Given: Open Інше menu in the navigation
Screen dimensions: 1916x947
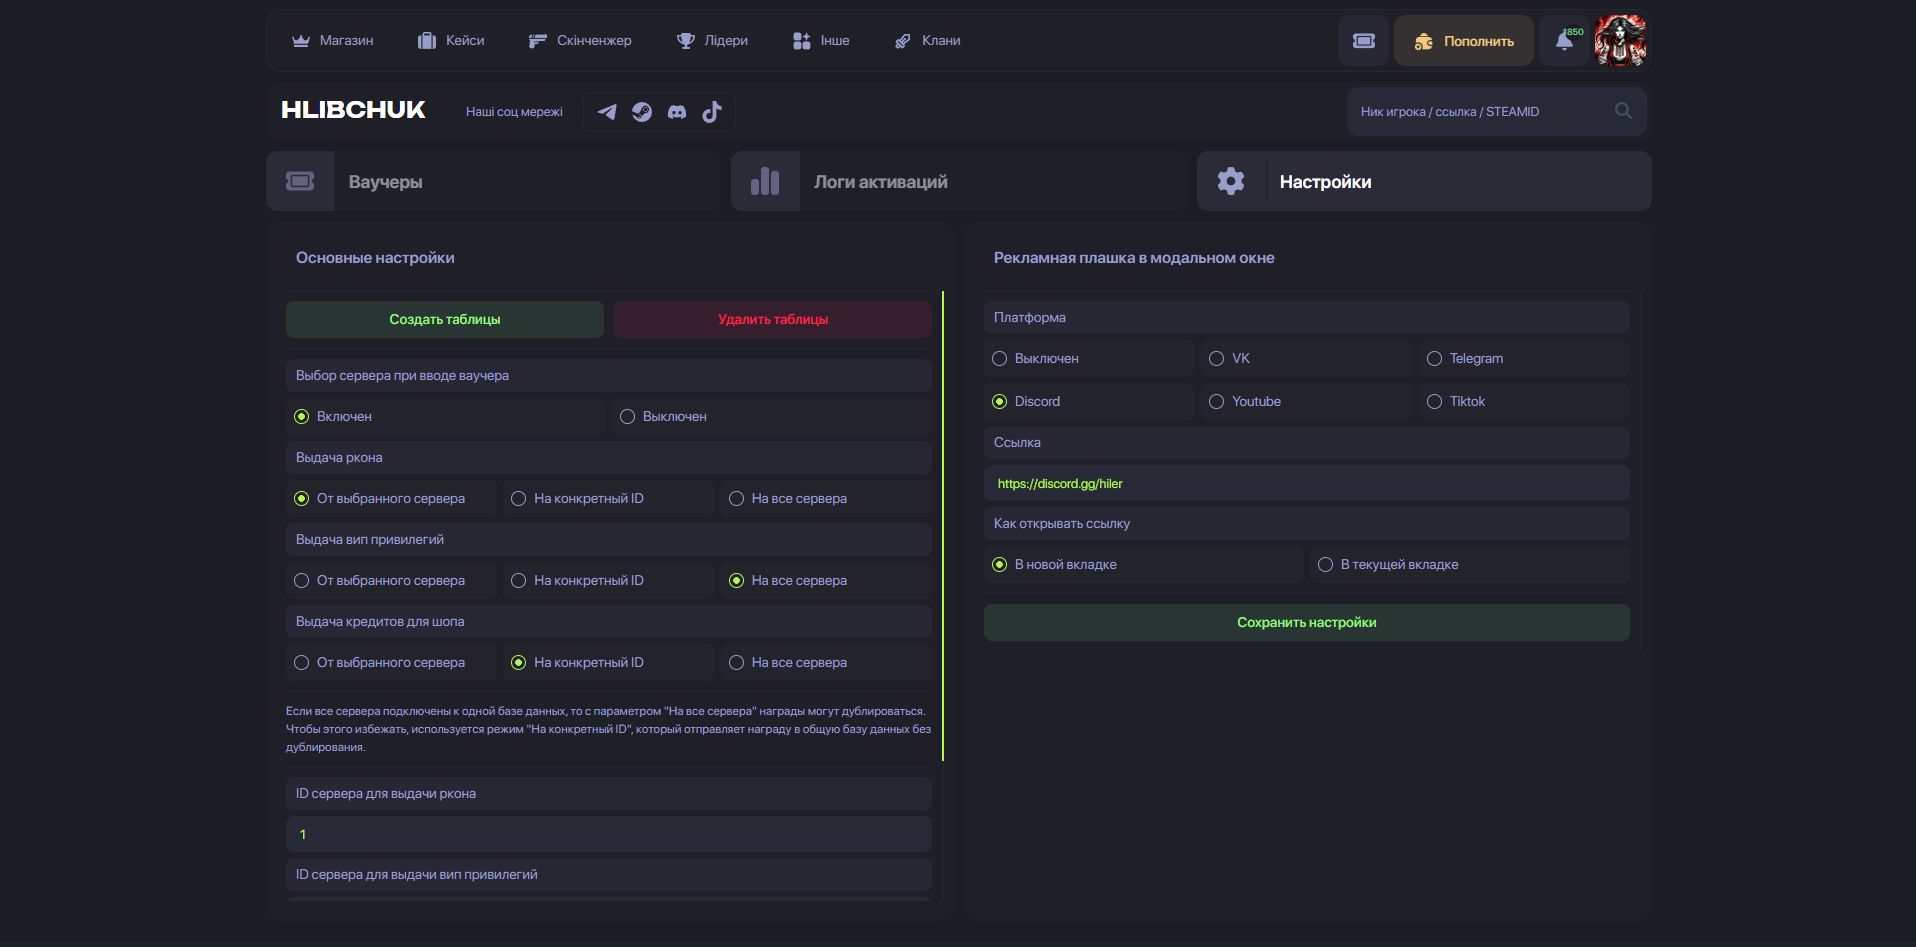Looking at the screenshot, I should (821, 41).
